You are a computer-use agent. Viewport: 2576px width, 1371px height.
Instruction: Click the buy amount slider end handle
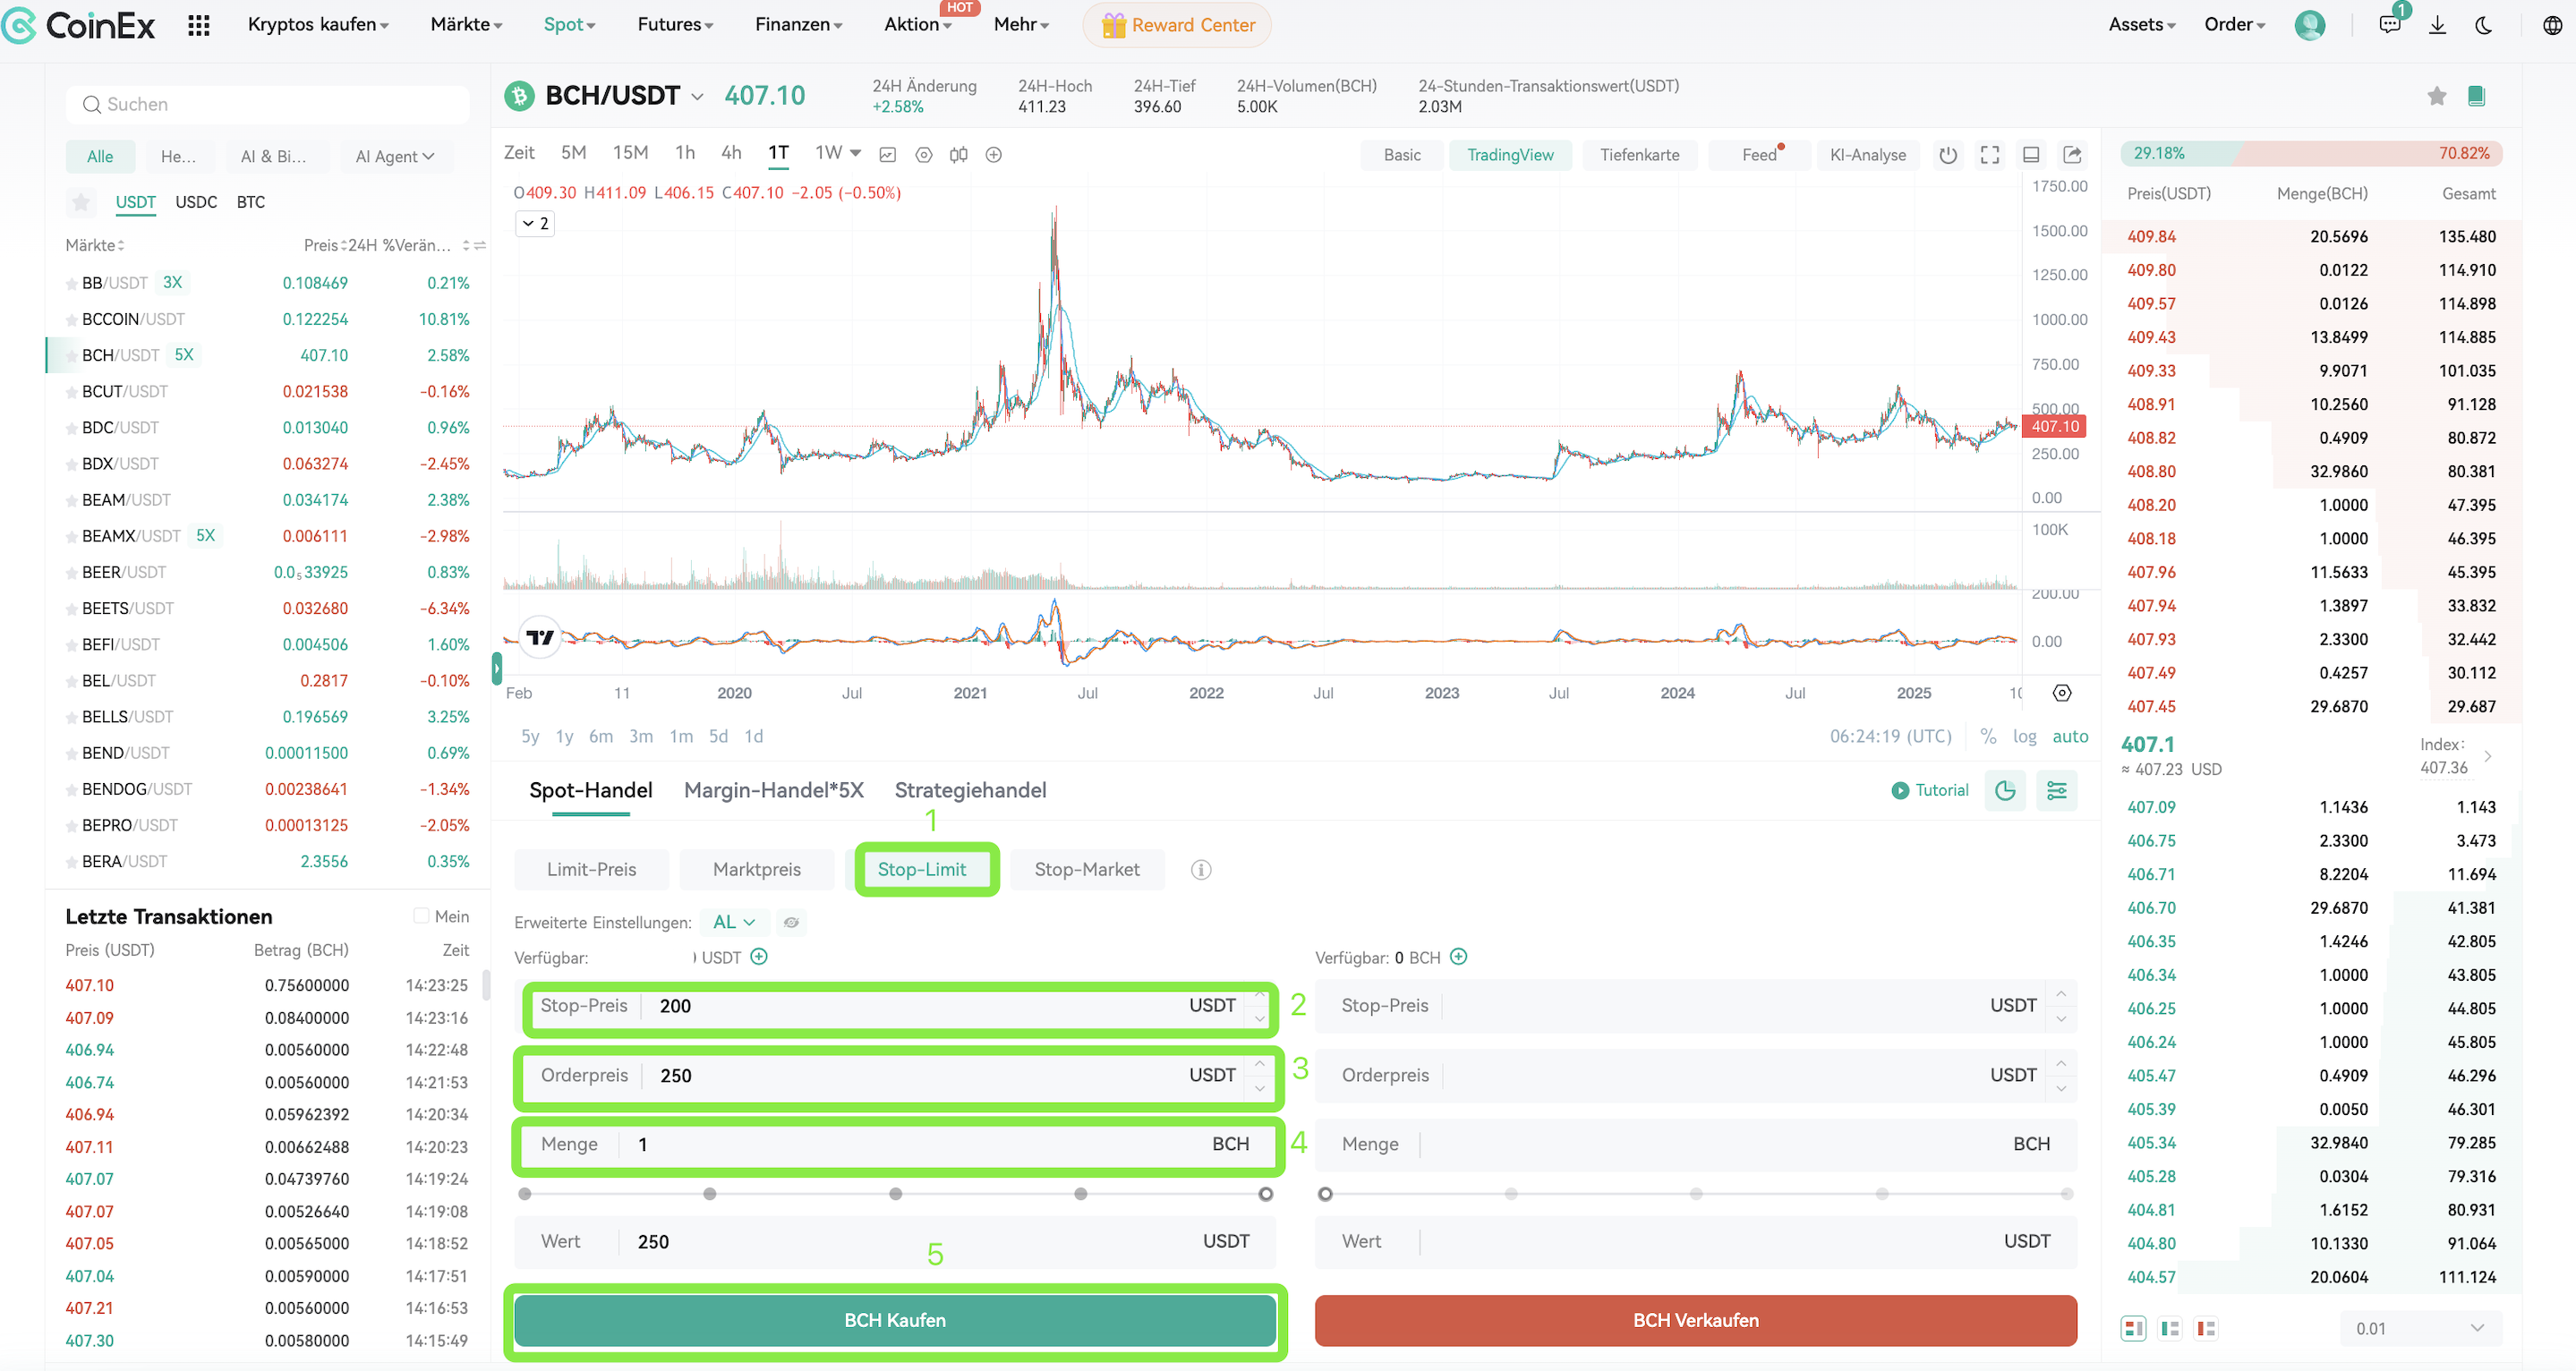[1265, 1193]
